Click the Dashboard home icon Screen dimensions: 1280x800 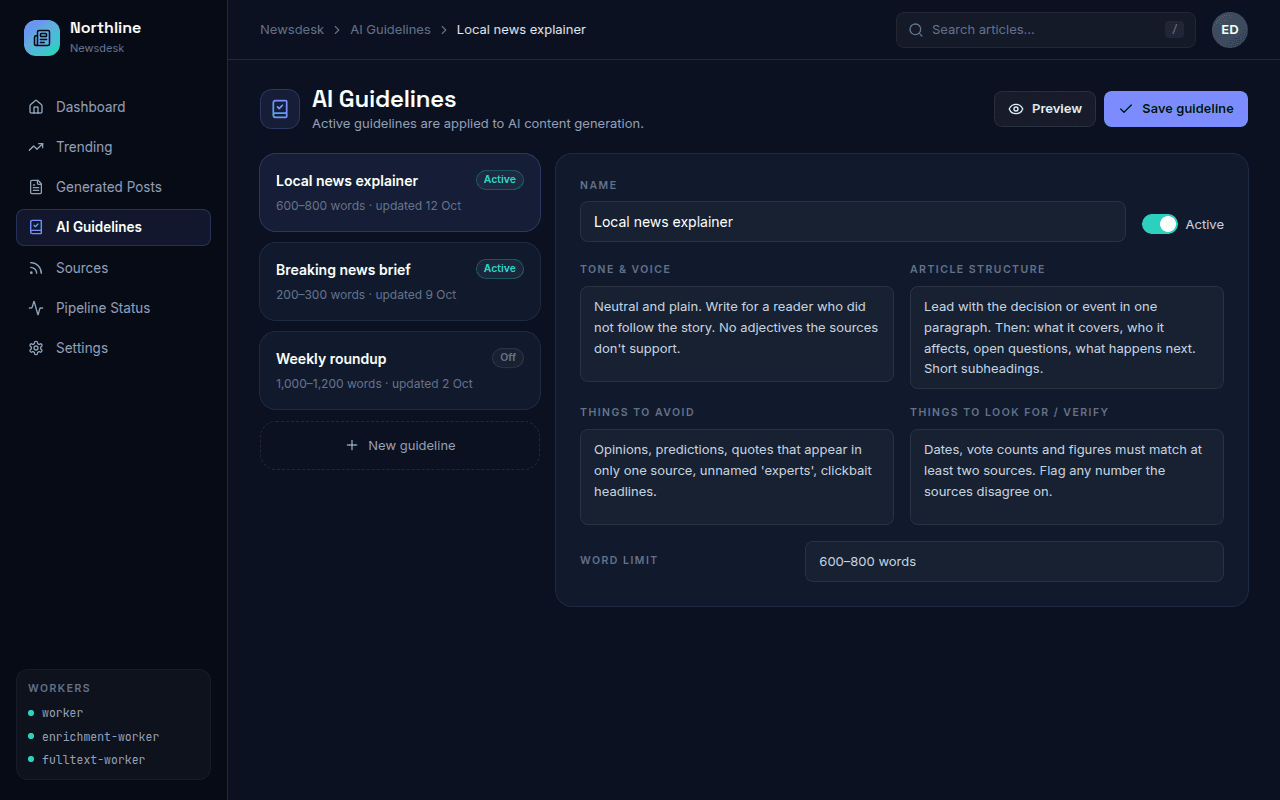(36, 107)
